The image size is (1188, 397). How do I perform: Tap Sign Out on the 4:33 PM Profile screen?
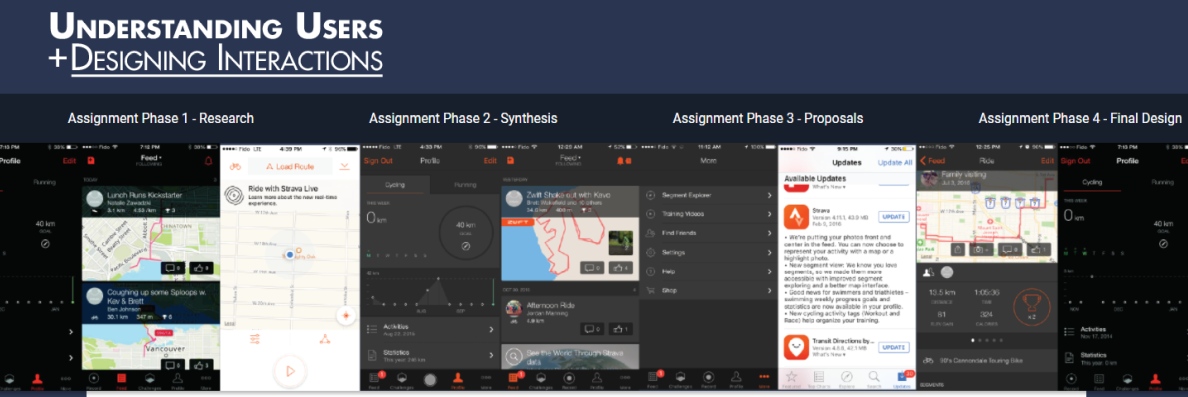(x=378, y=161)
